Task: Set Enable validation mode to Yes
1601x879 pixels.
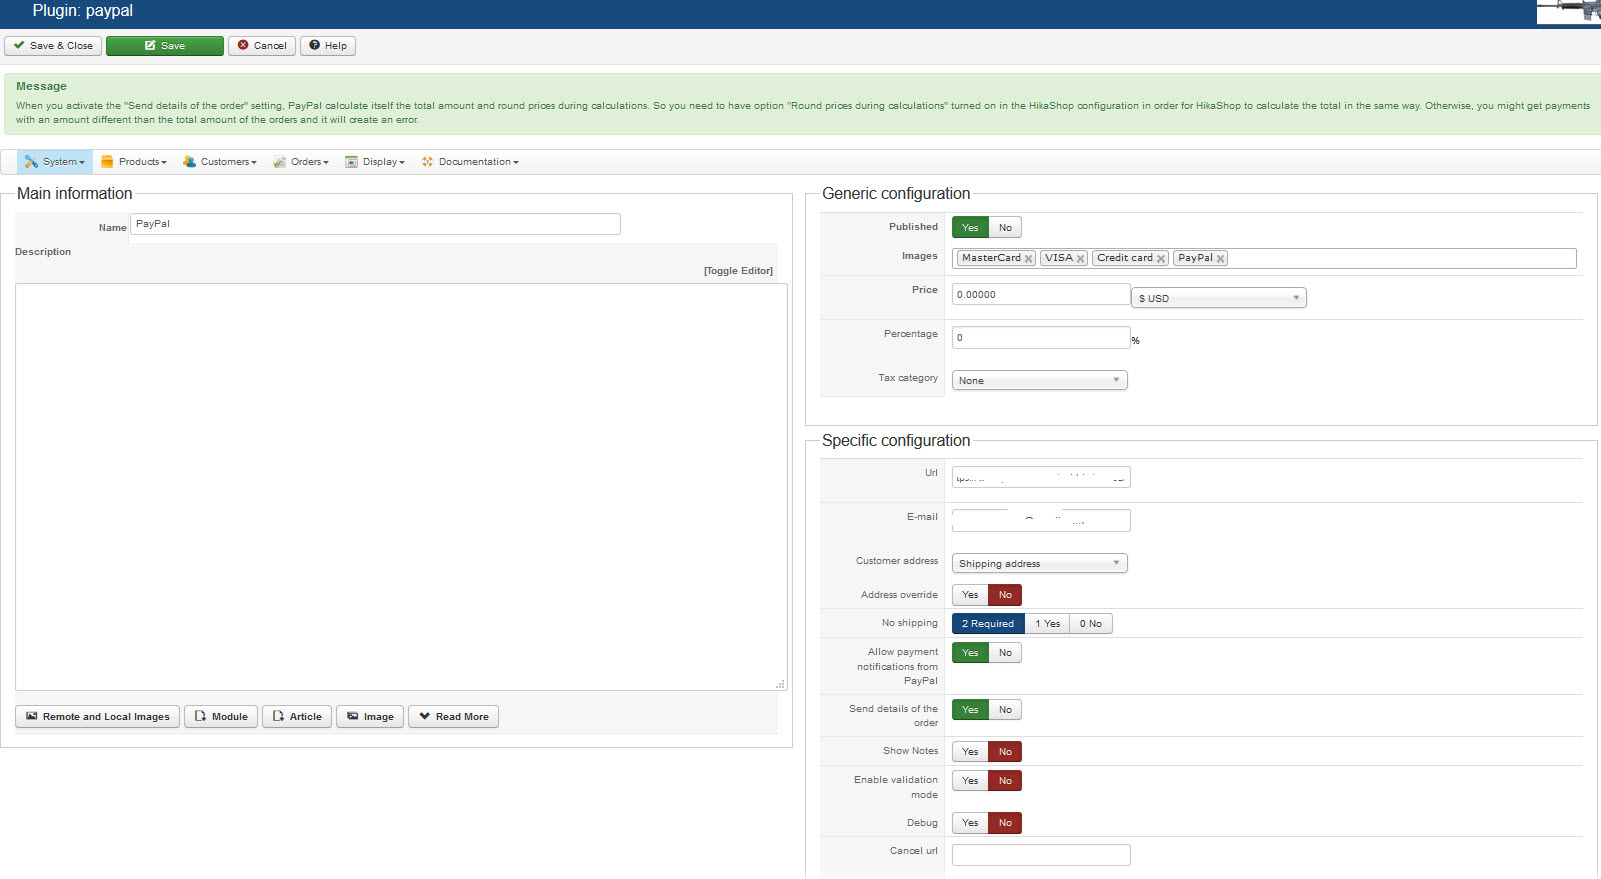Action: (x=970, y=781)
